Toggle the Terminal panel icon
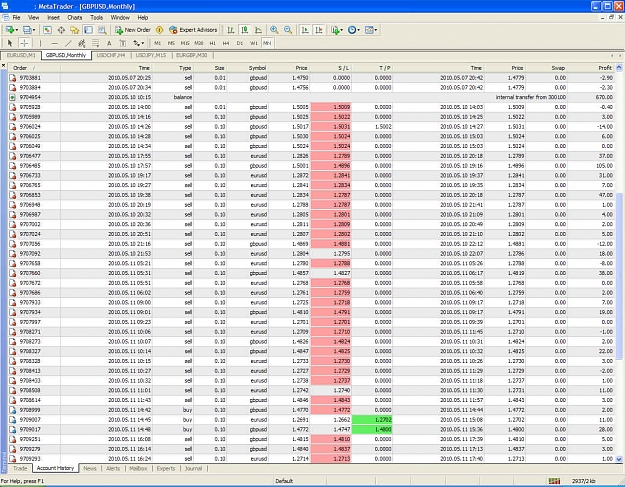The width and height of the screenshot is (625, 487). pos(88,30)
